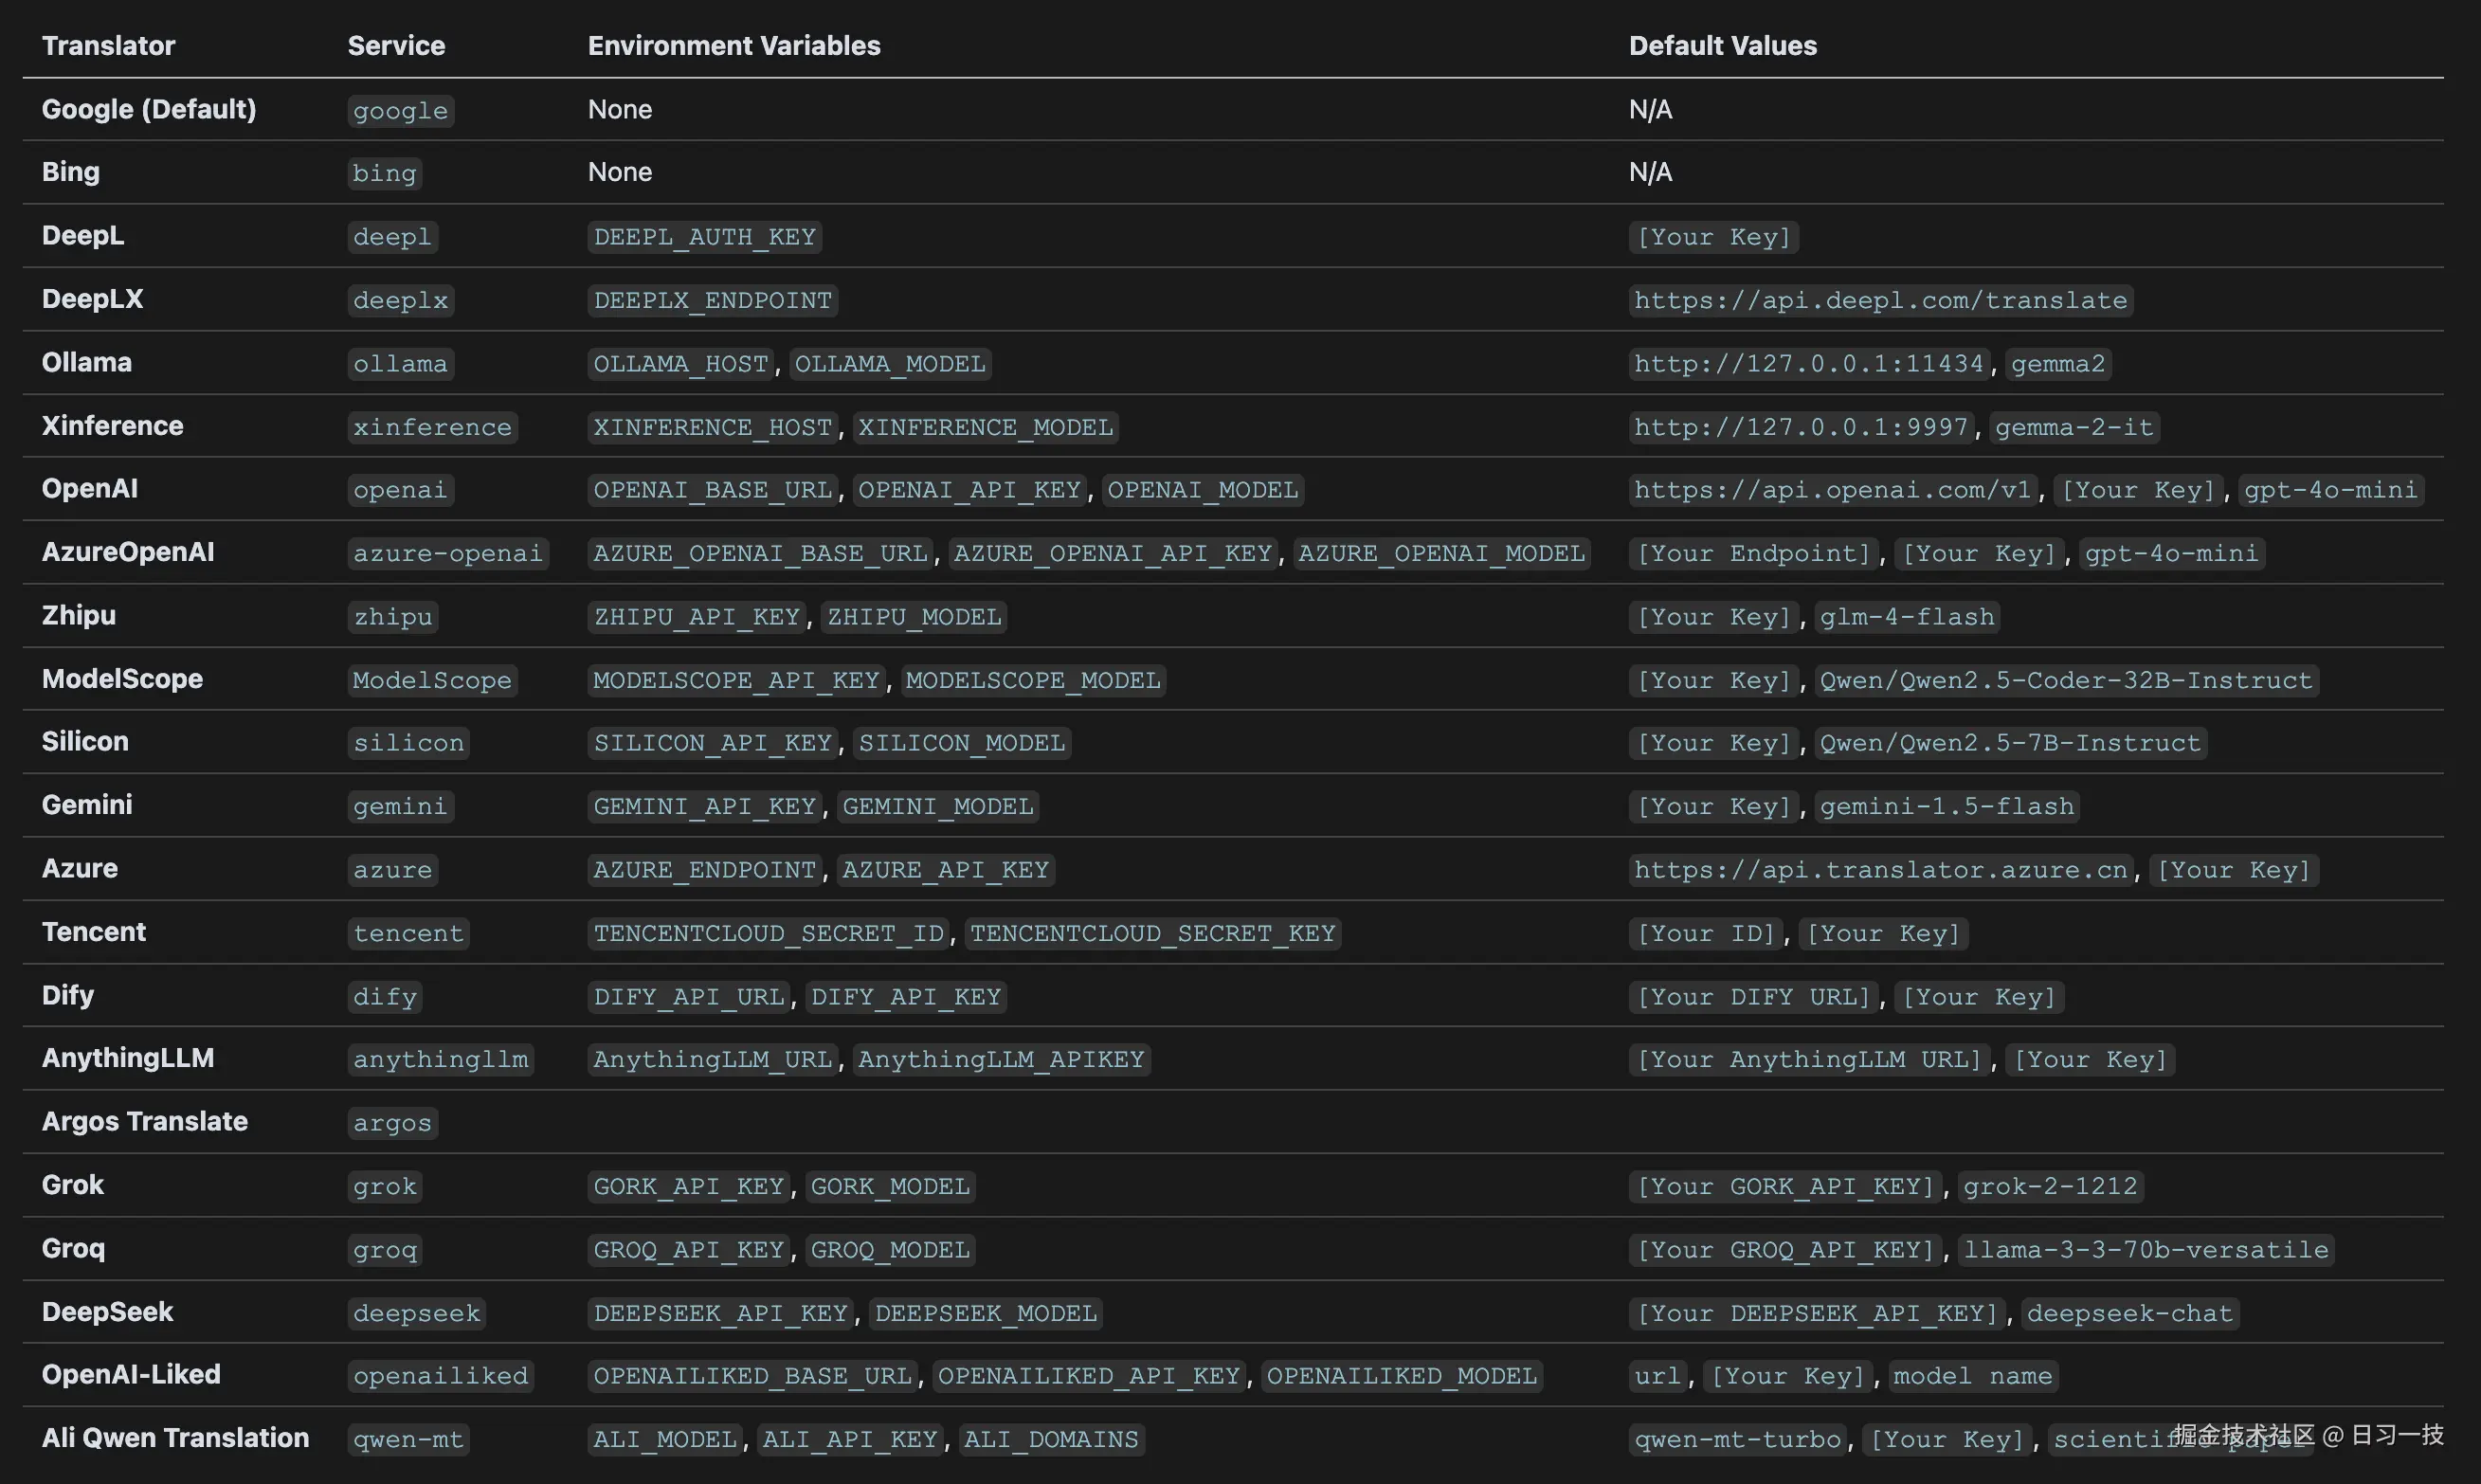Select the "OPENAI_API_KEY" variable
The width and height of the screenshot is (2481, 1484).
(x=969, y=490)
